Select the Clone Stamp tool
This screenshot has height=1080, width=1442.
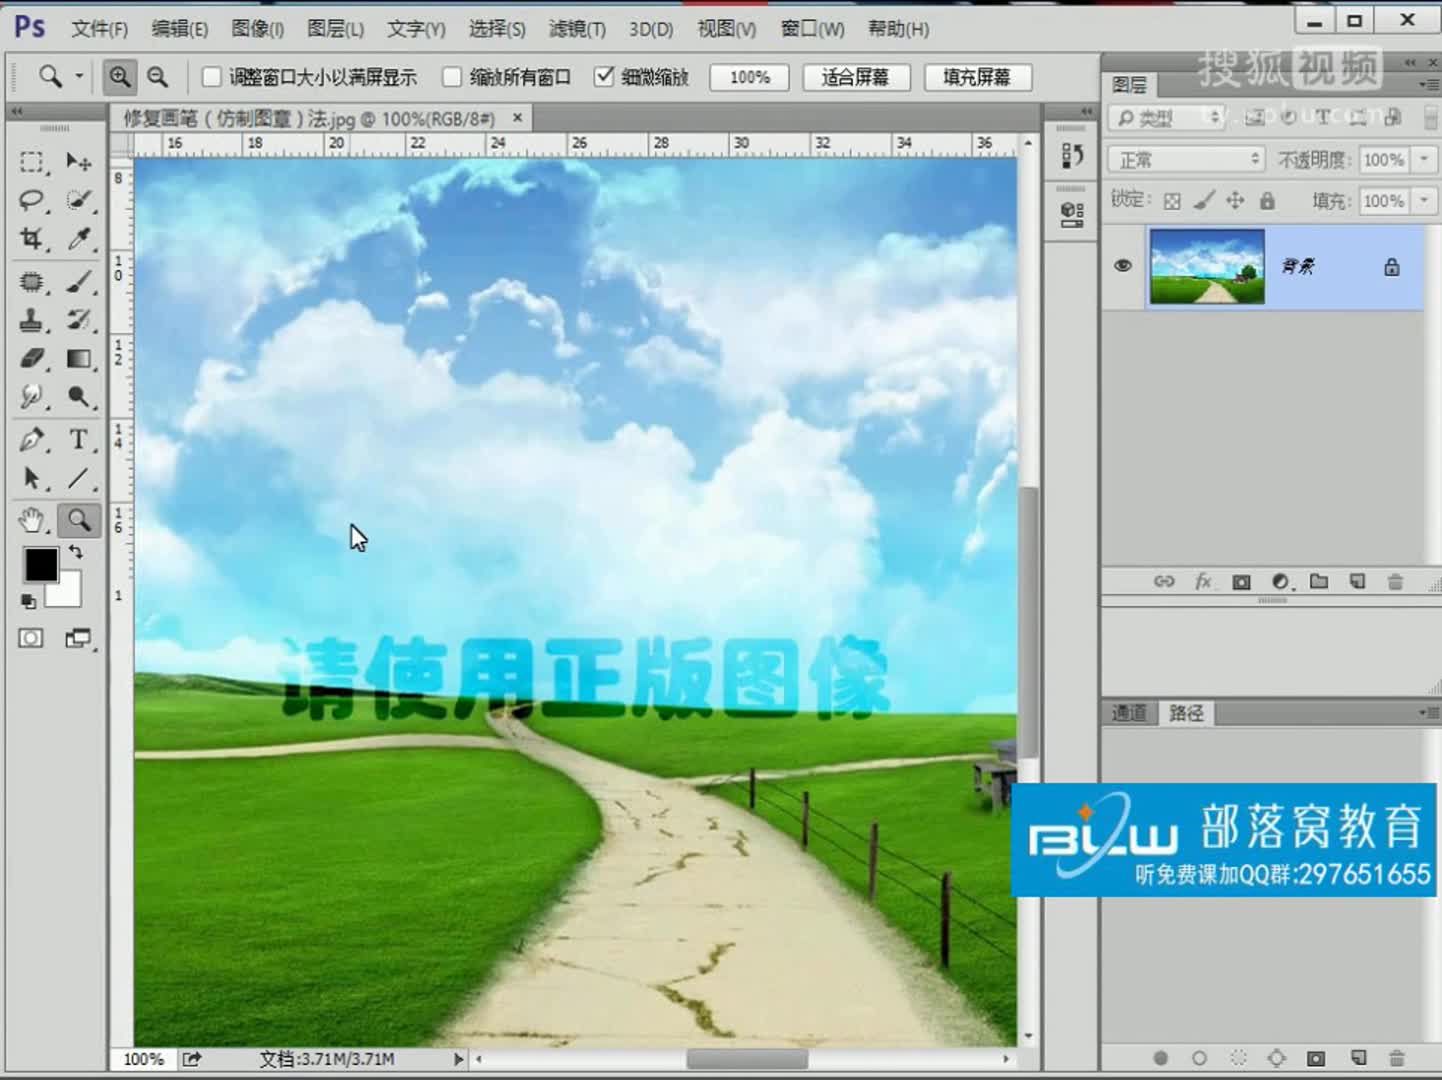[31, 318]
